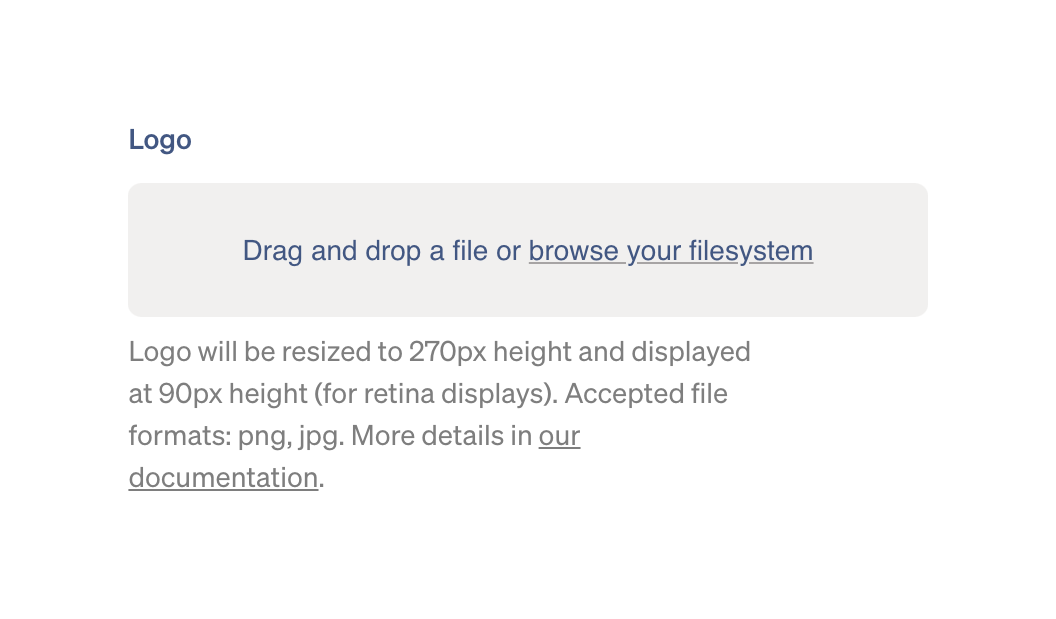Click the bold "Logo" field label

(160, 140)
